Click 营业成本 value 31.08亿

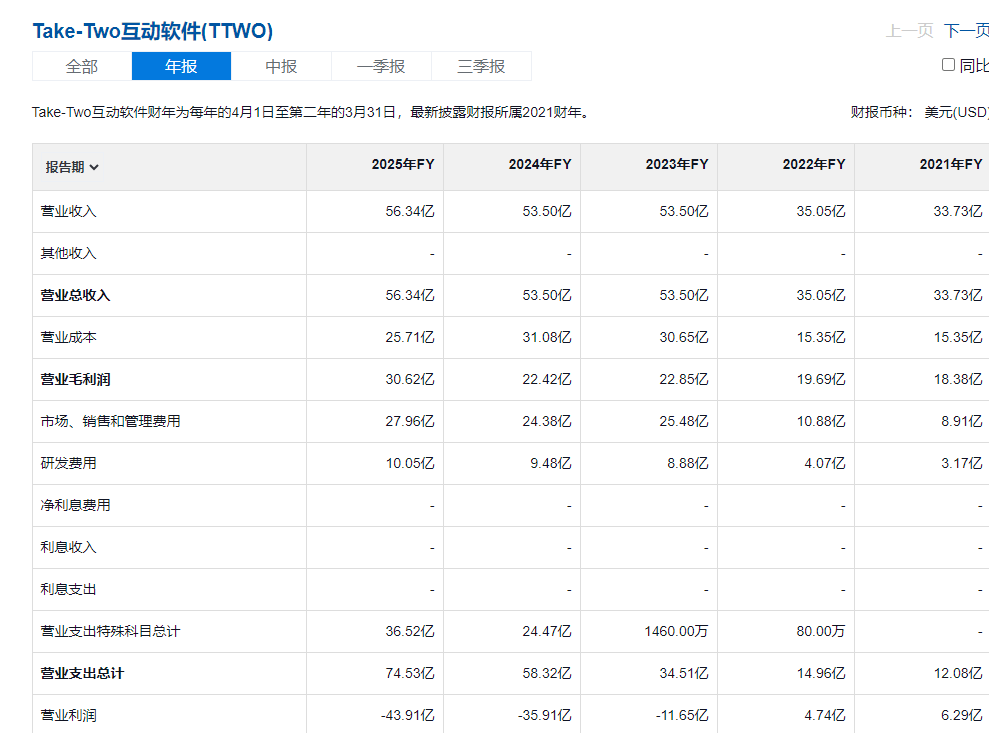click(x=547, y=337)
